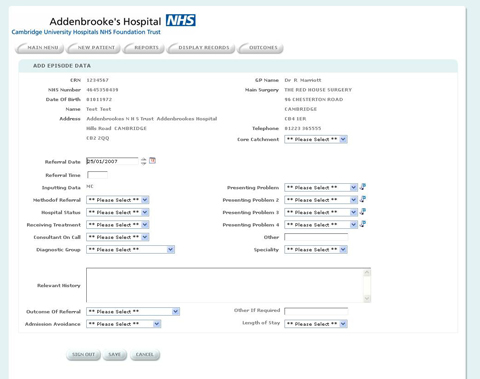This screenshot has height=379, width=480.
Task: Expand the Length of Stay dropdown
Action: (x=316, y=324)
